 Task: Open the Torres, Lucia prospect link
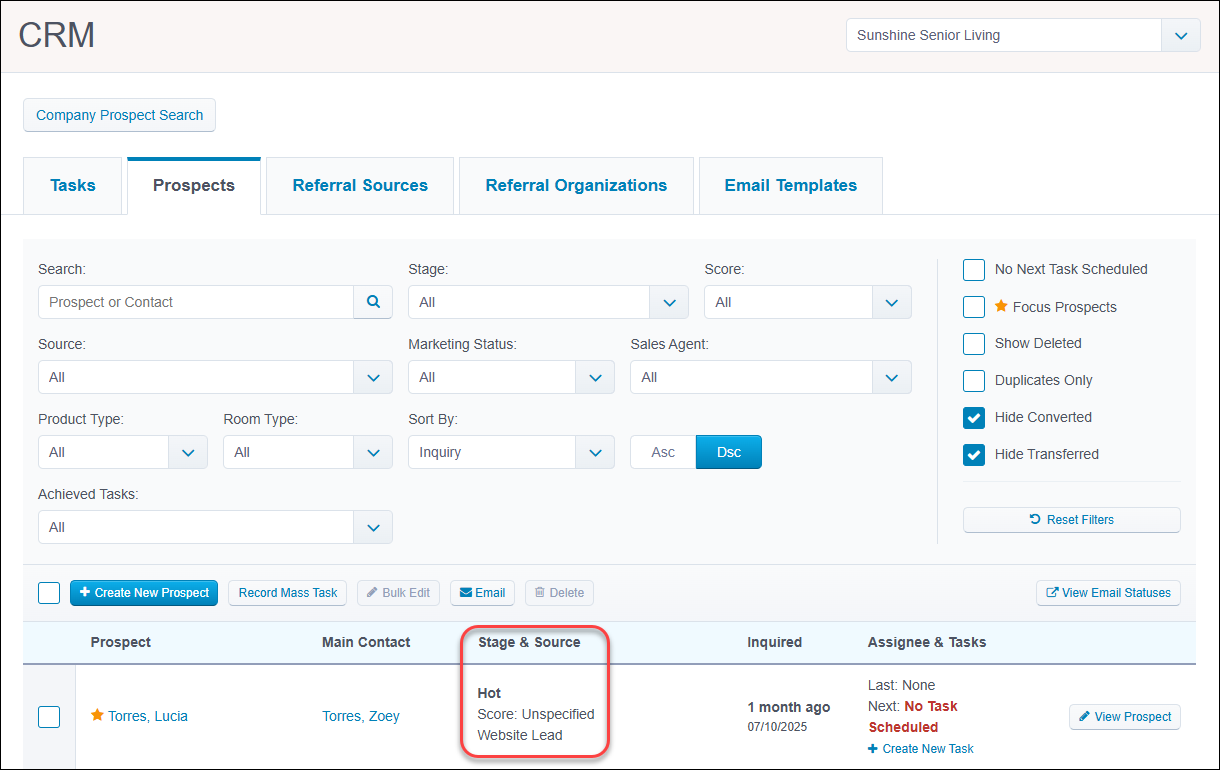point(148,716)
